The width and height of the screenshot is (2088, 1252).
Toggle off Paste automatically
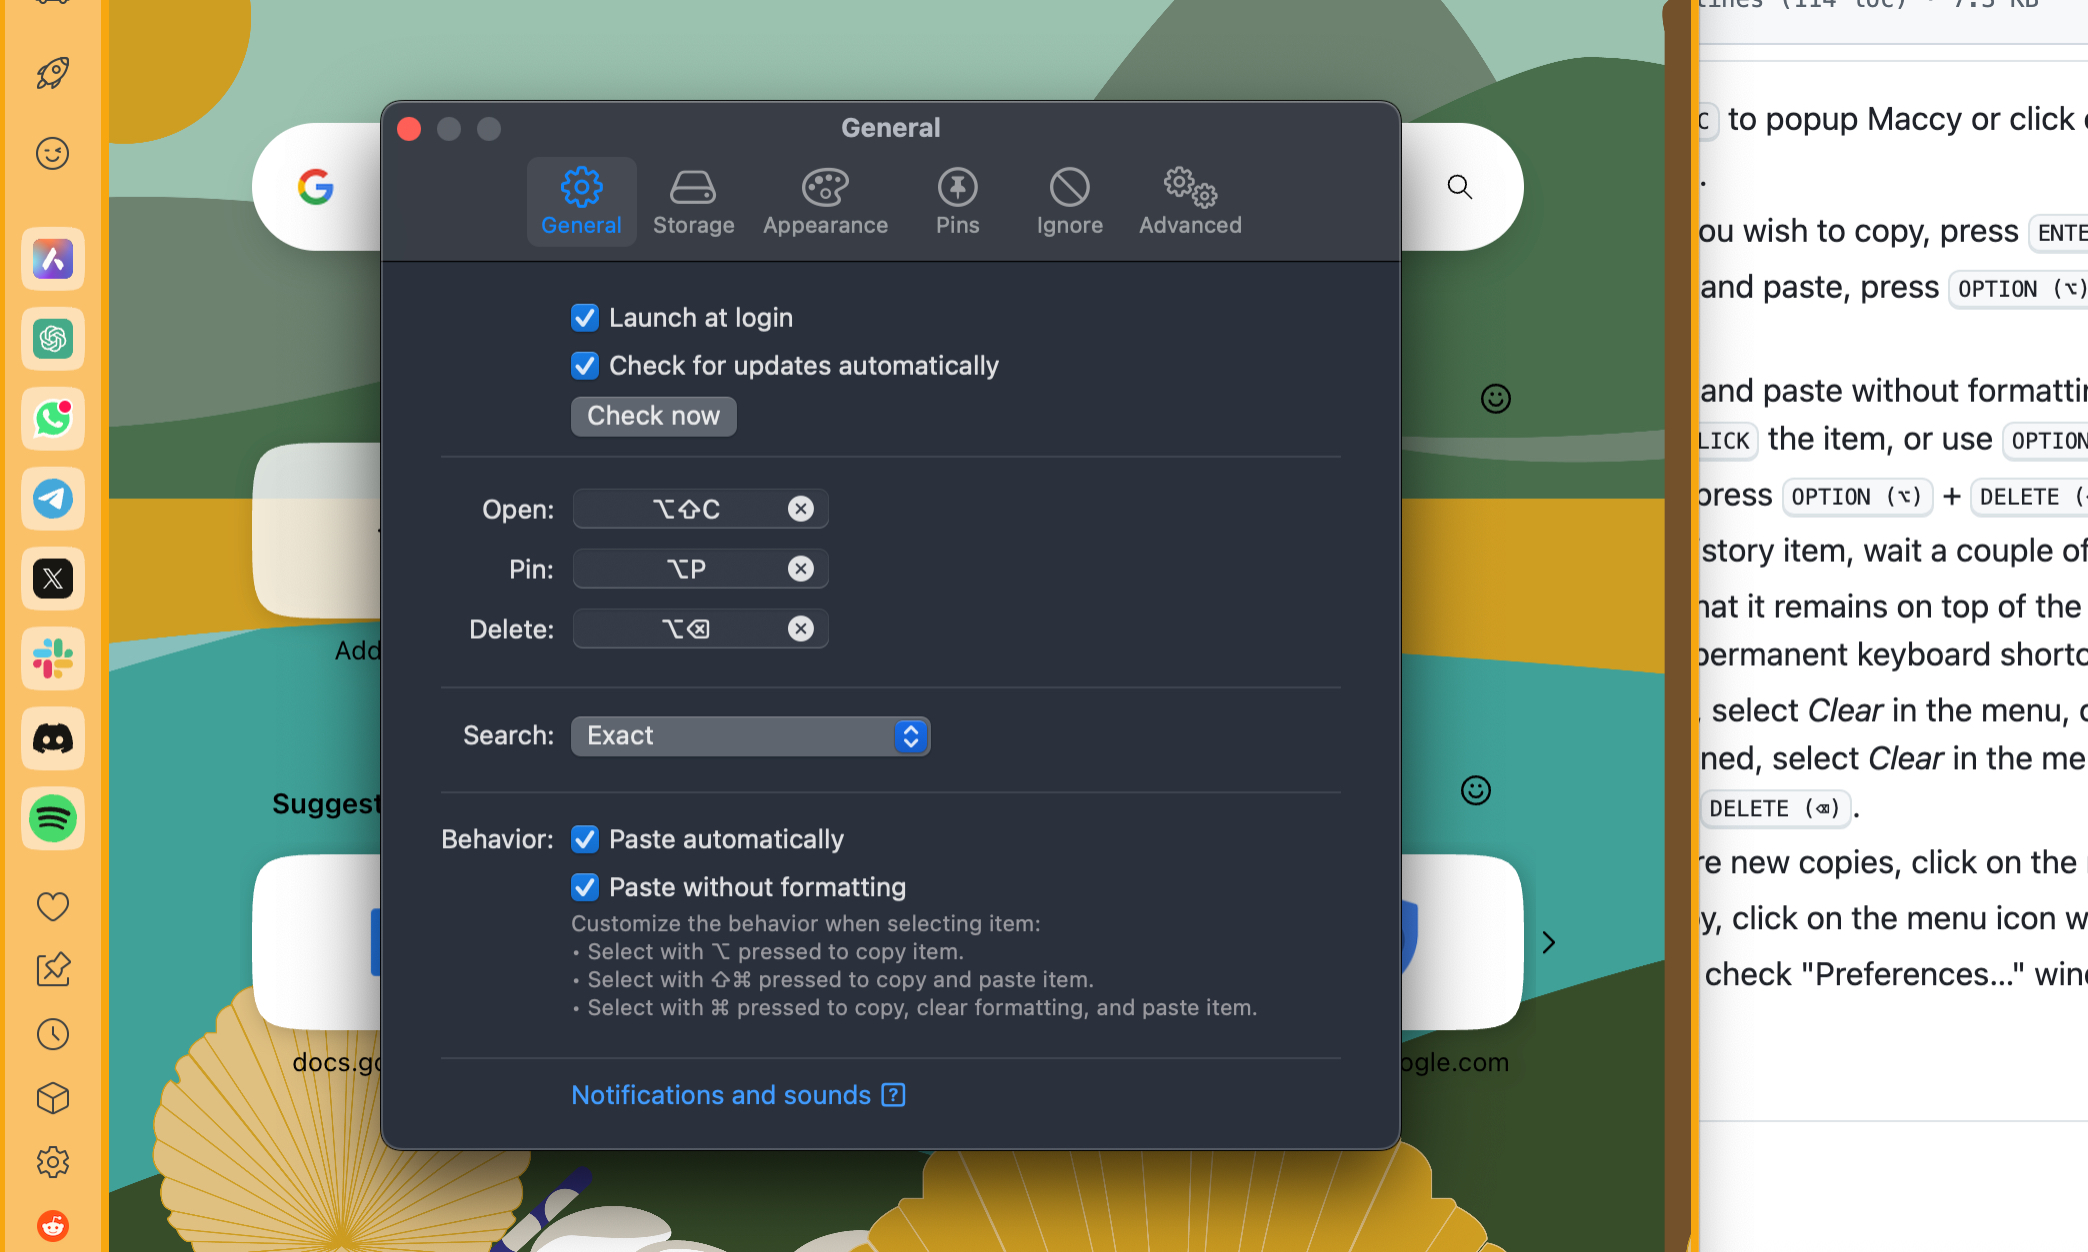pyautogui.click(x=585, y=839)
